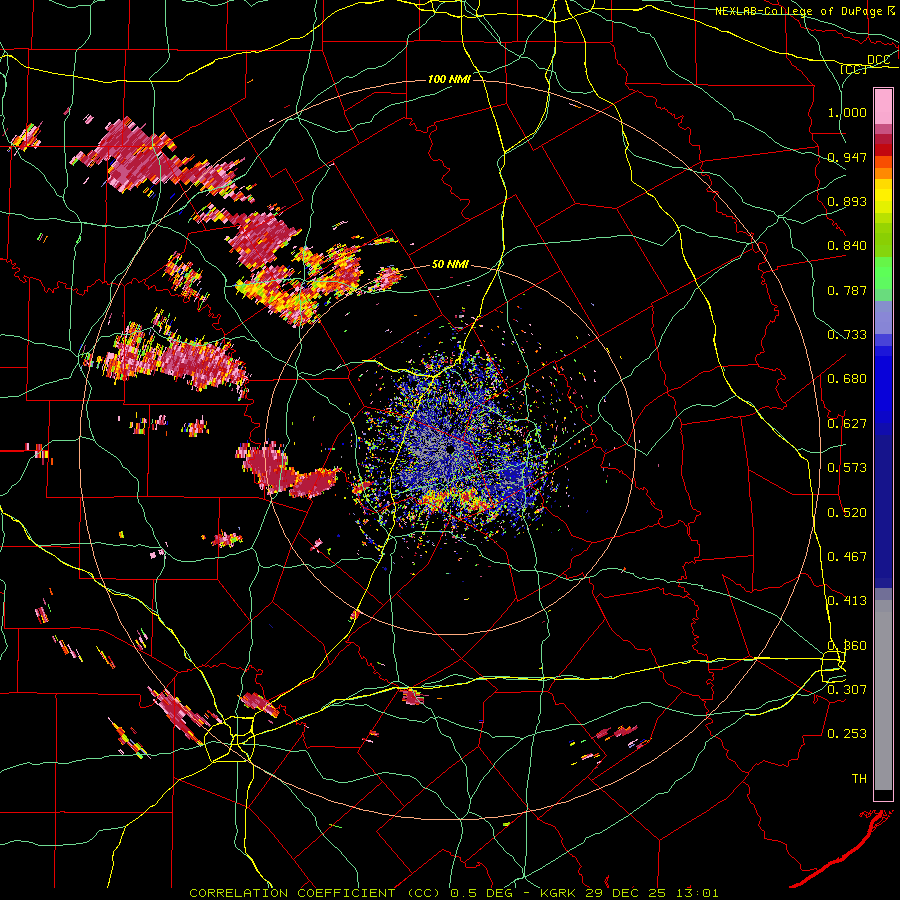The image size is (900, 900).
Task: Click the 100 NMI range ring label
Action: pos(449,79)
